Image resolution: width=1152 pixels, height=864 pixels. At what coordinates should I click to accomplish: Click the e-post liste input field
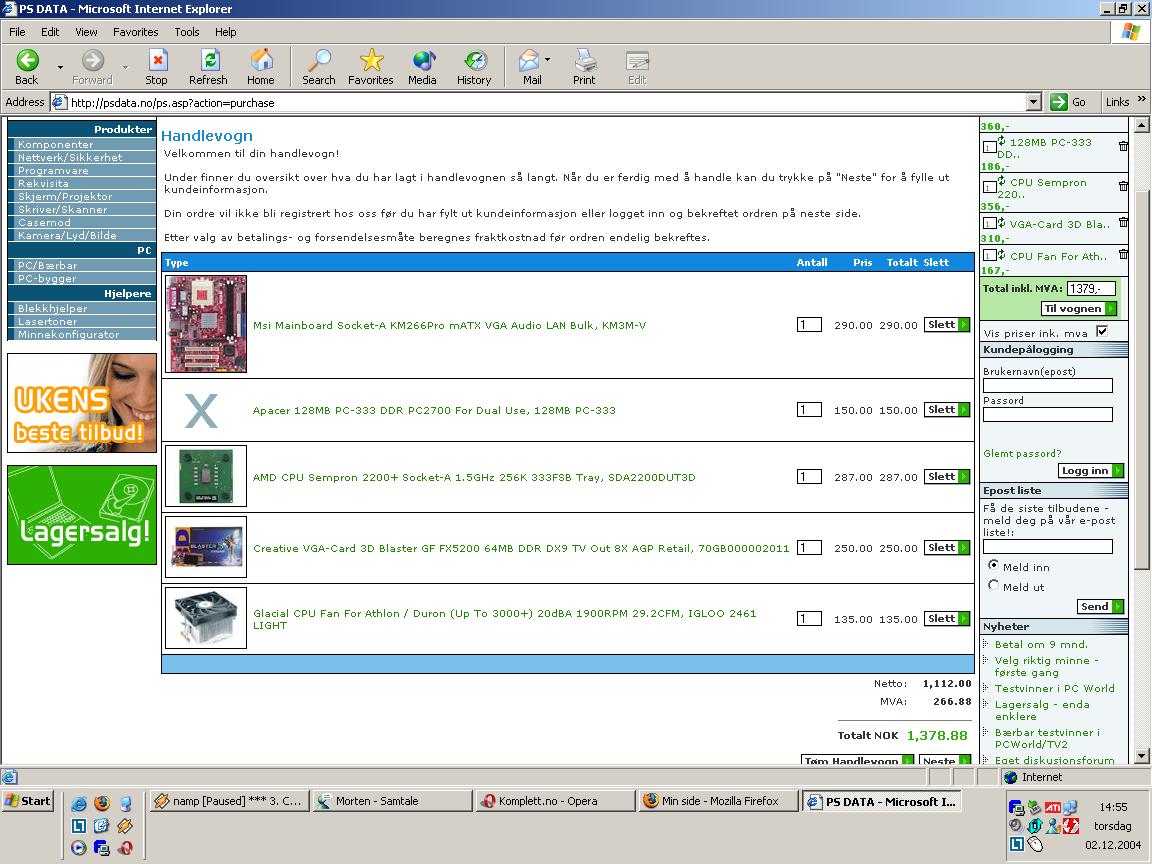coord(1048,547)
